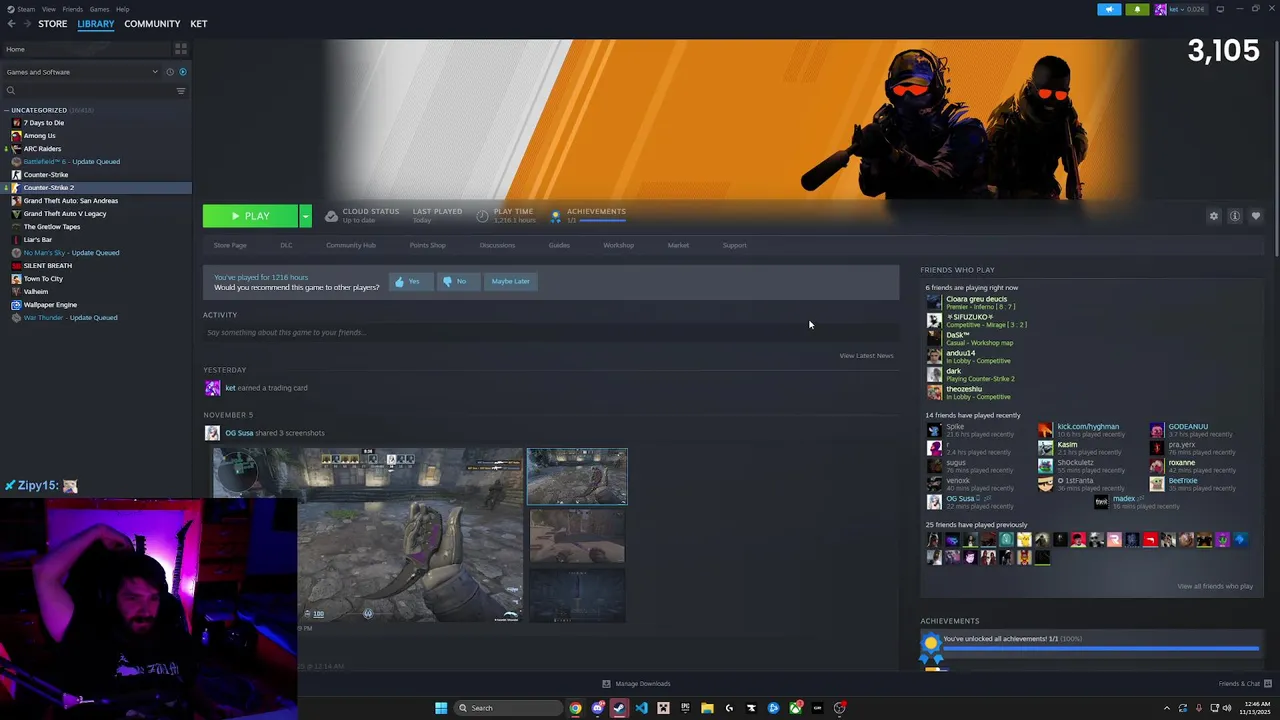Screen dimensions: 1280x720
Task: Click the ket profile avatar
Action: coord(1160,9)
